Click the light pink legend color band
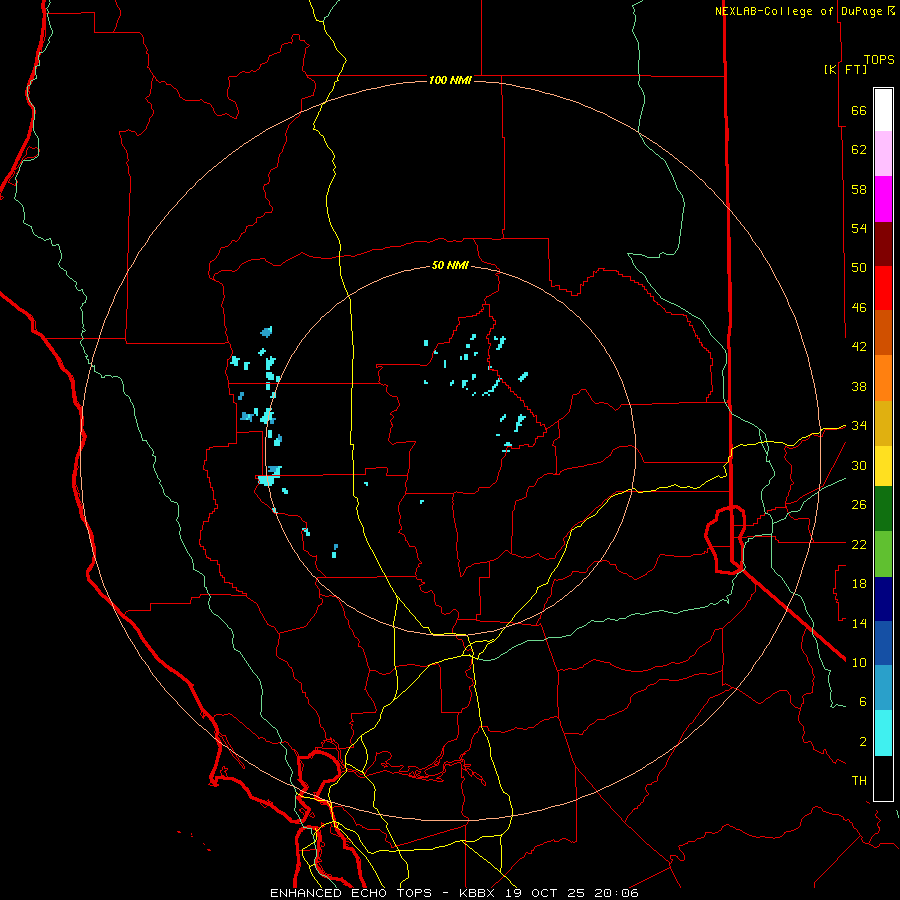Image resolution: width=900 pixels, height=900 pixels. (x=883, y=153)
